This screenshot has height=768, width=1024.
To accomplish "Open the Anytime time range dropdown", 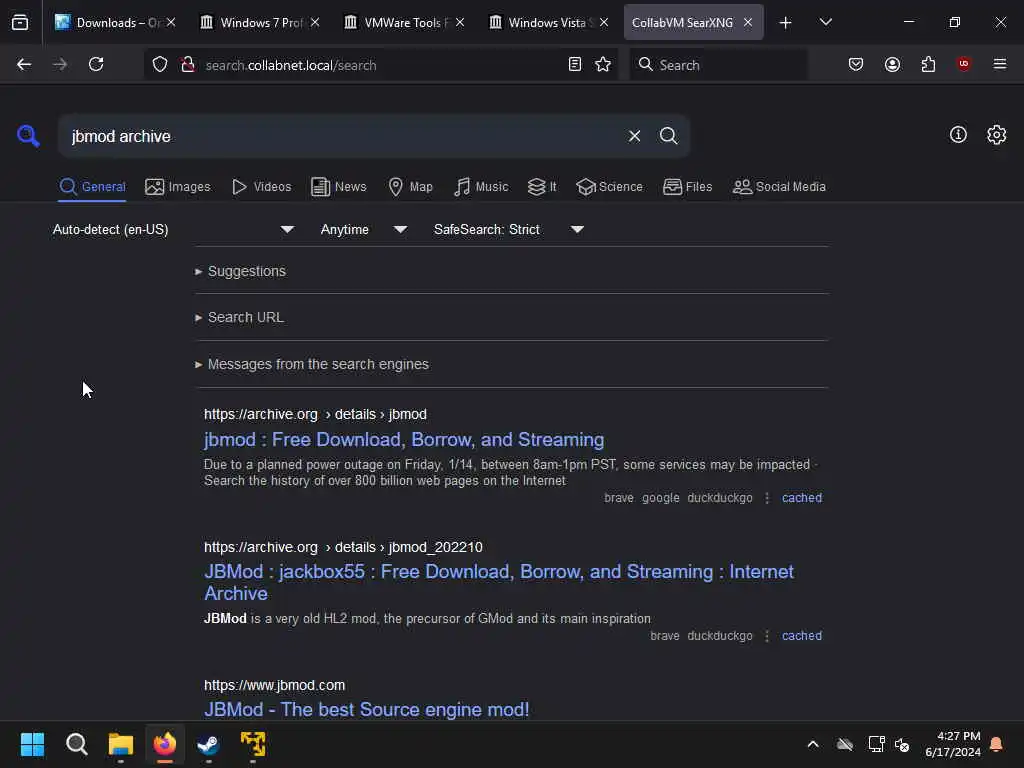I will (x=362, y=230).
